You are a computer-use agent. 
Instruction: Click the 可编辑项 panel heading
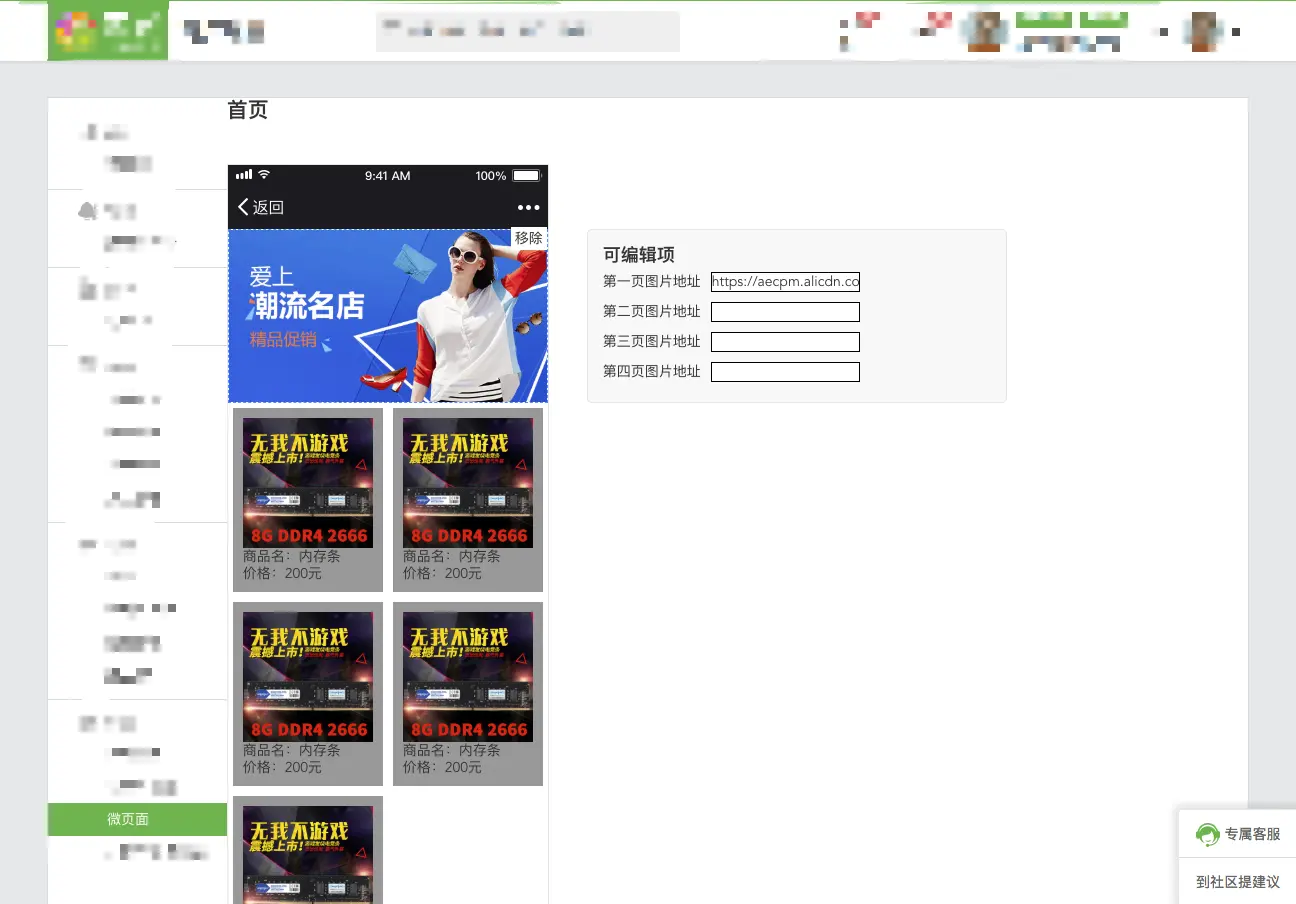[639, 255]
